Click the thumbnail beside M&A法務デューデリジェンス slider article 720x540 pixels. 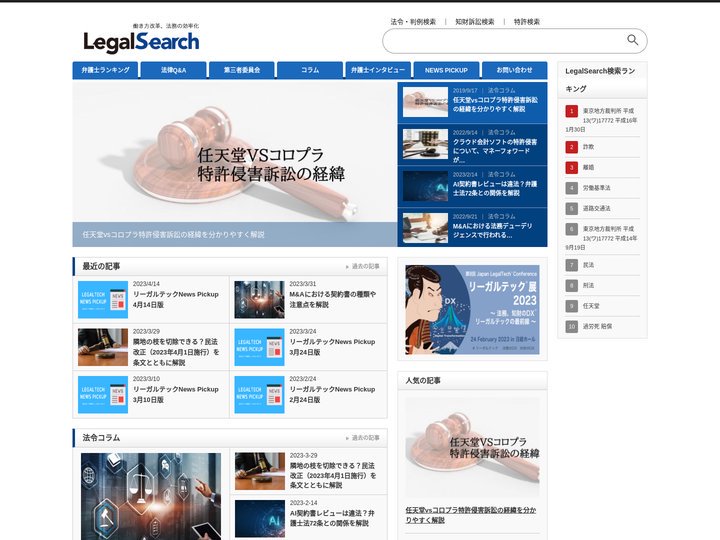(x=425, y=228)
